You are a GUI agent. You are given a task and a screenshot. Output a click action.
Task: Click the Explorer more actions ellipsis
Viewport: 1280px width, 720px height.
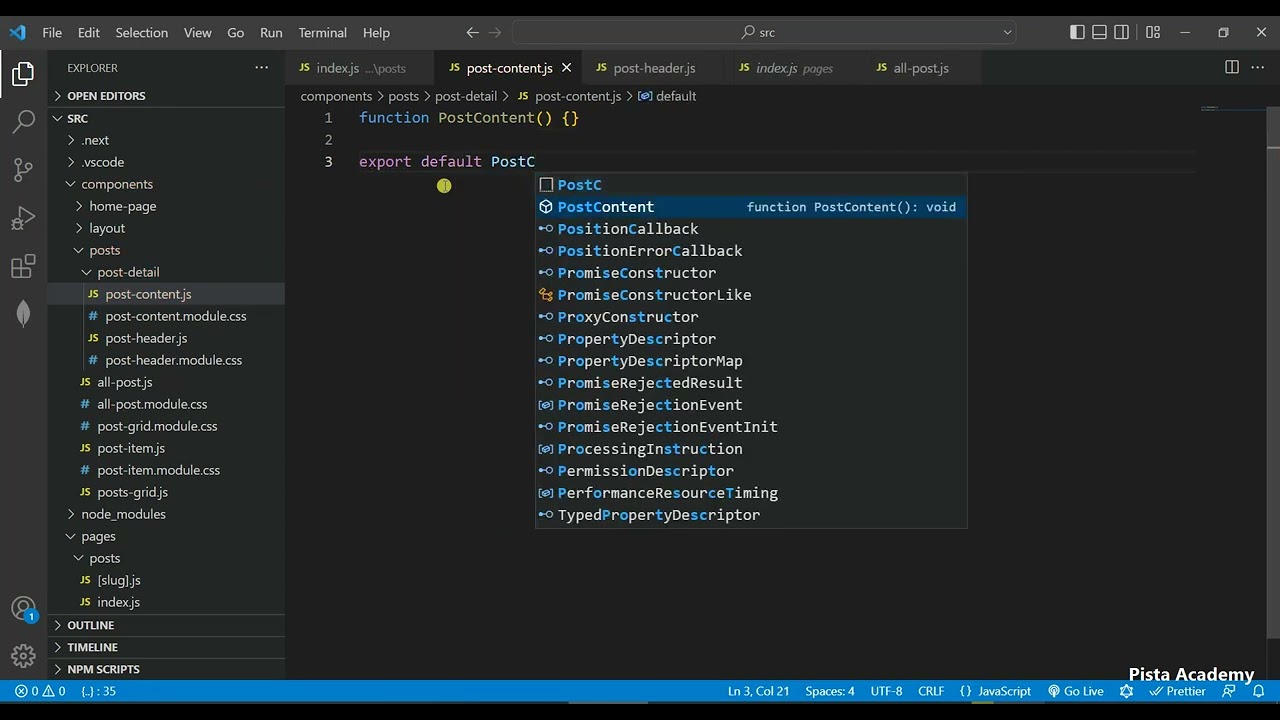(x=262, y=68)
